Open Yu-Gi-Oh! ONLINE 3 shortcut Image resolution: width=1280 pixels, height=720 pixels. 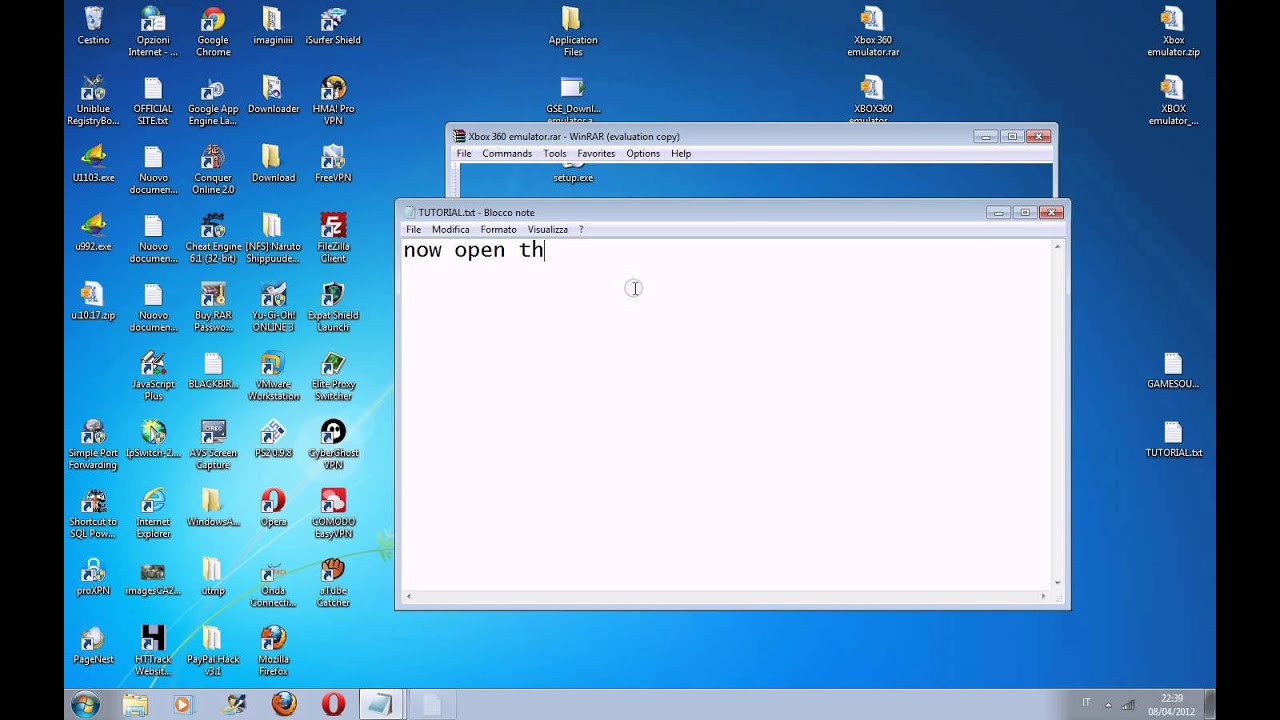click(273, 308)
